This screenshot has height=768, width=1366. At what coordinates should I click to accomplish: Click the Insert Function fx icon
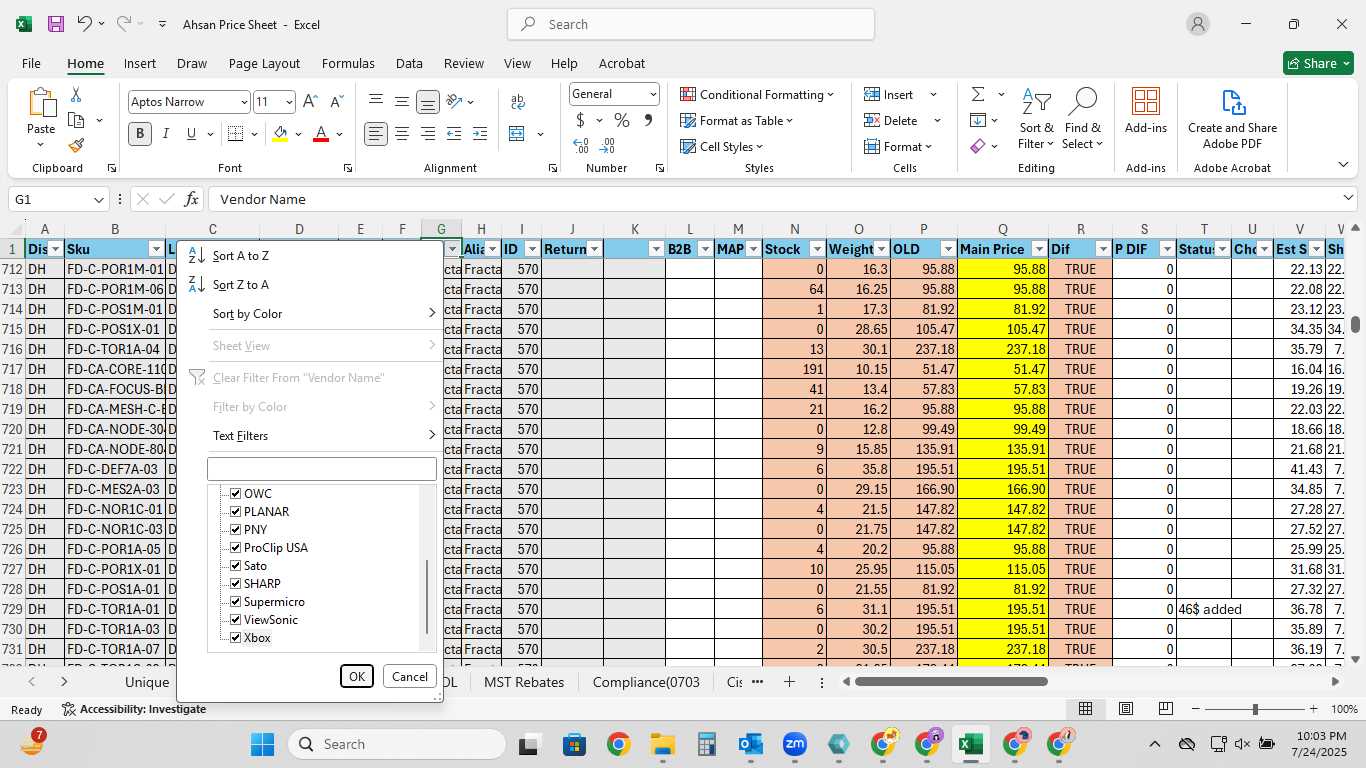tap(191, 199)
